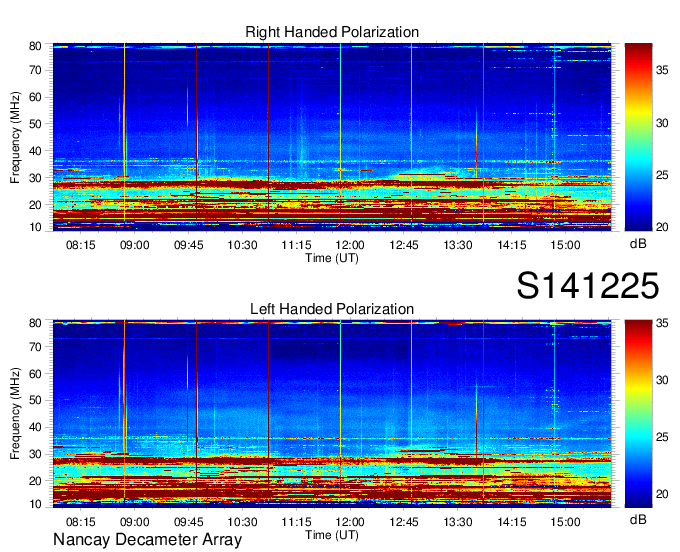
Task: Click 20 frequency tick on right-handed plot
Action: 35,205
